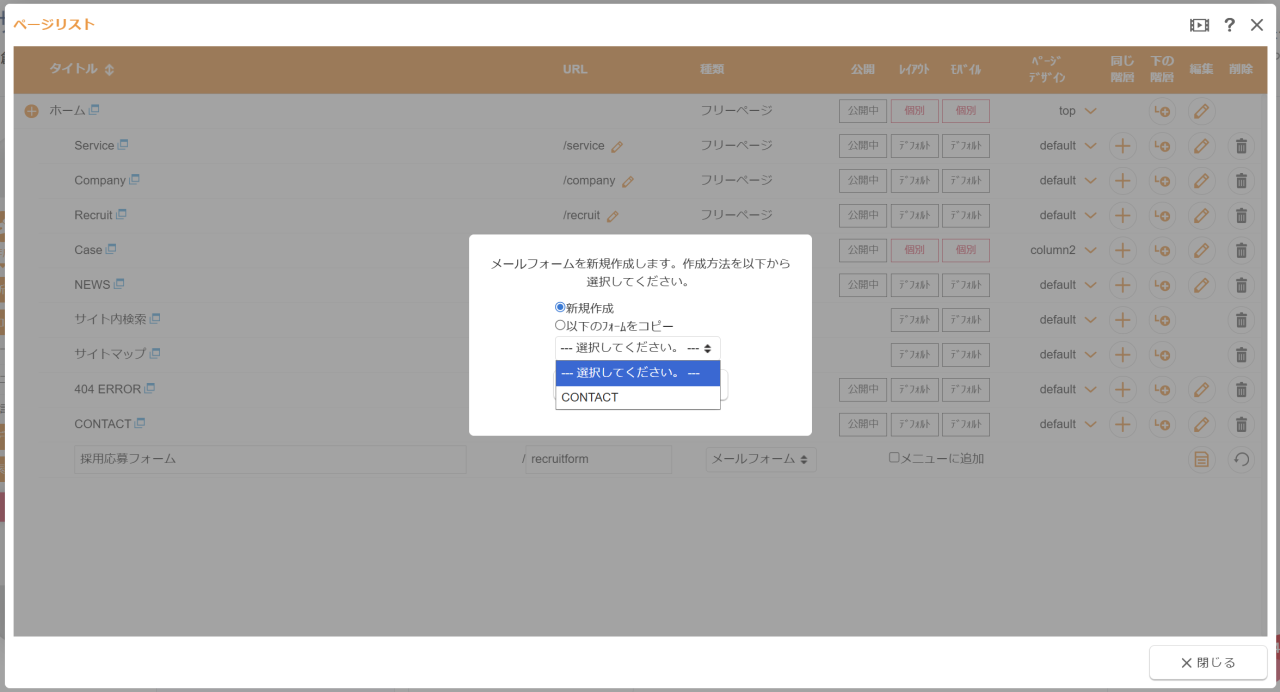Add a same-level page under Company

pyautogui.click(x=1122, y=180)
